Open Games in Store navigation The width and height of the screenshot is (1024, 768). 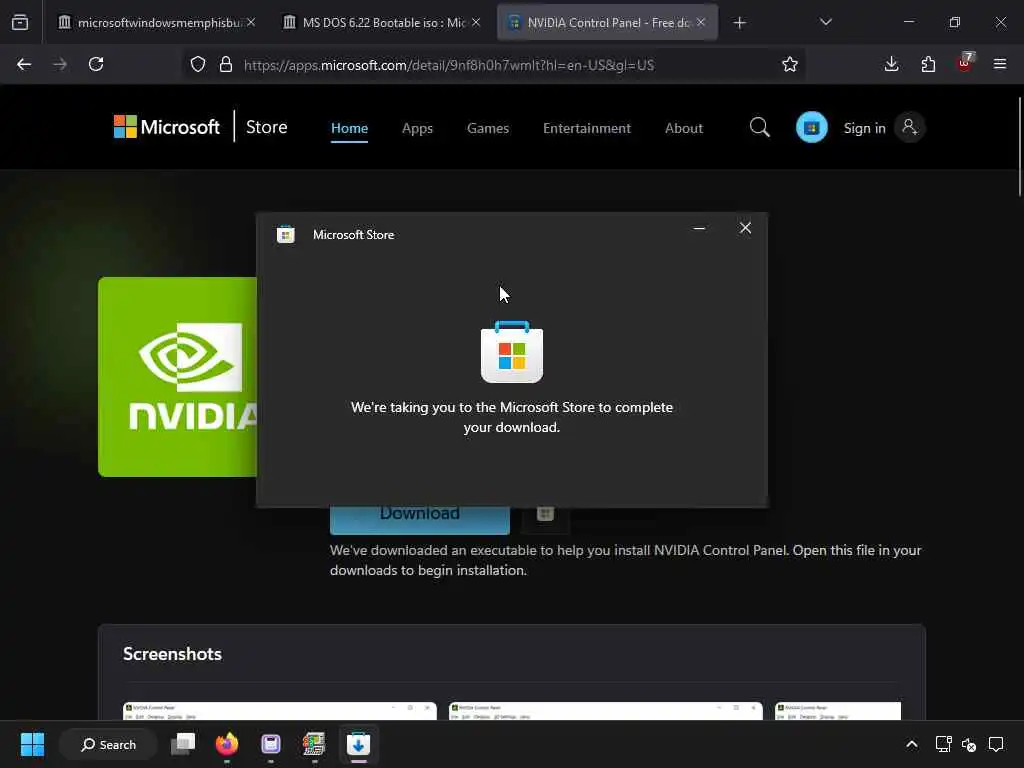[488, 128]
